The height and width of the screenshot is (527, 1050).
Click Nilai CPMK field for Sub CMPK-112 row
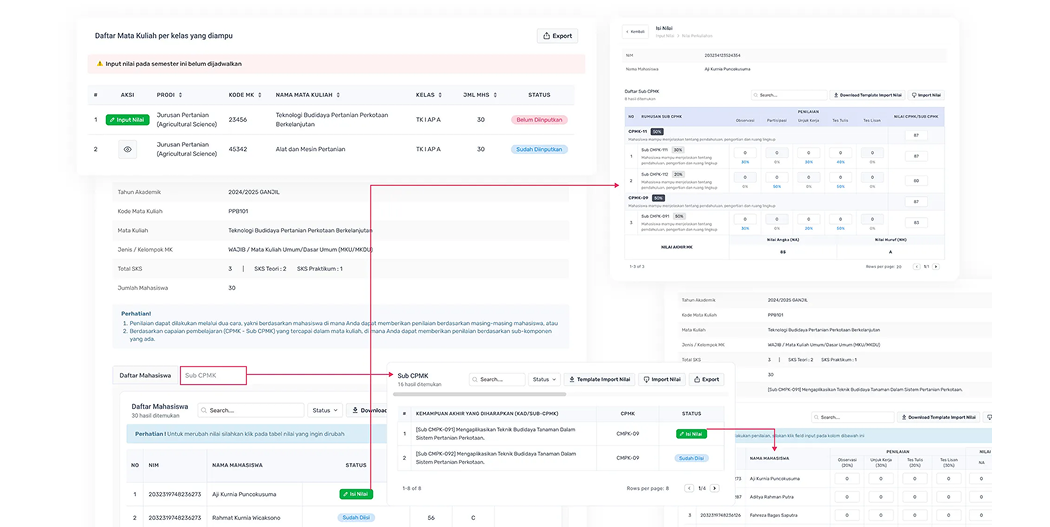tap(916, 181)
